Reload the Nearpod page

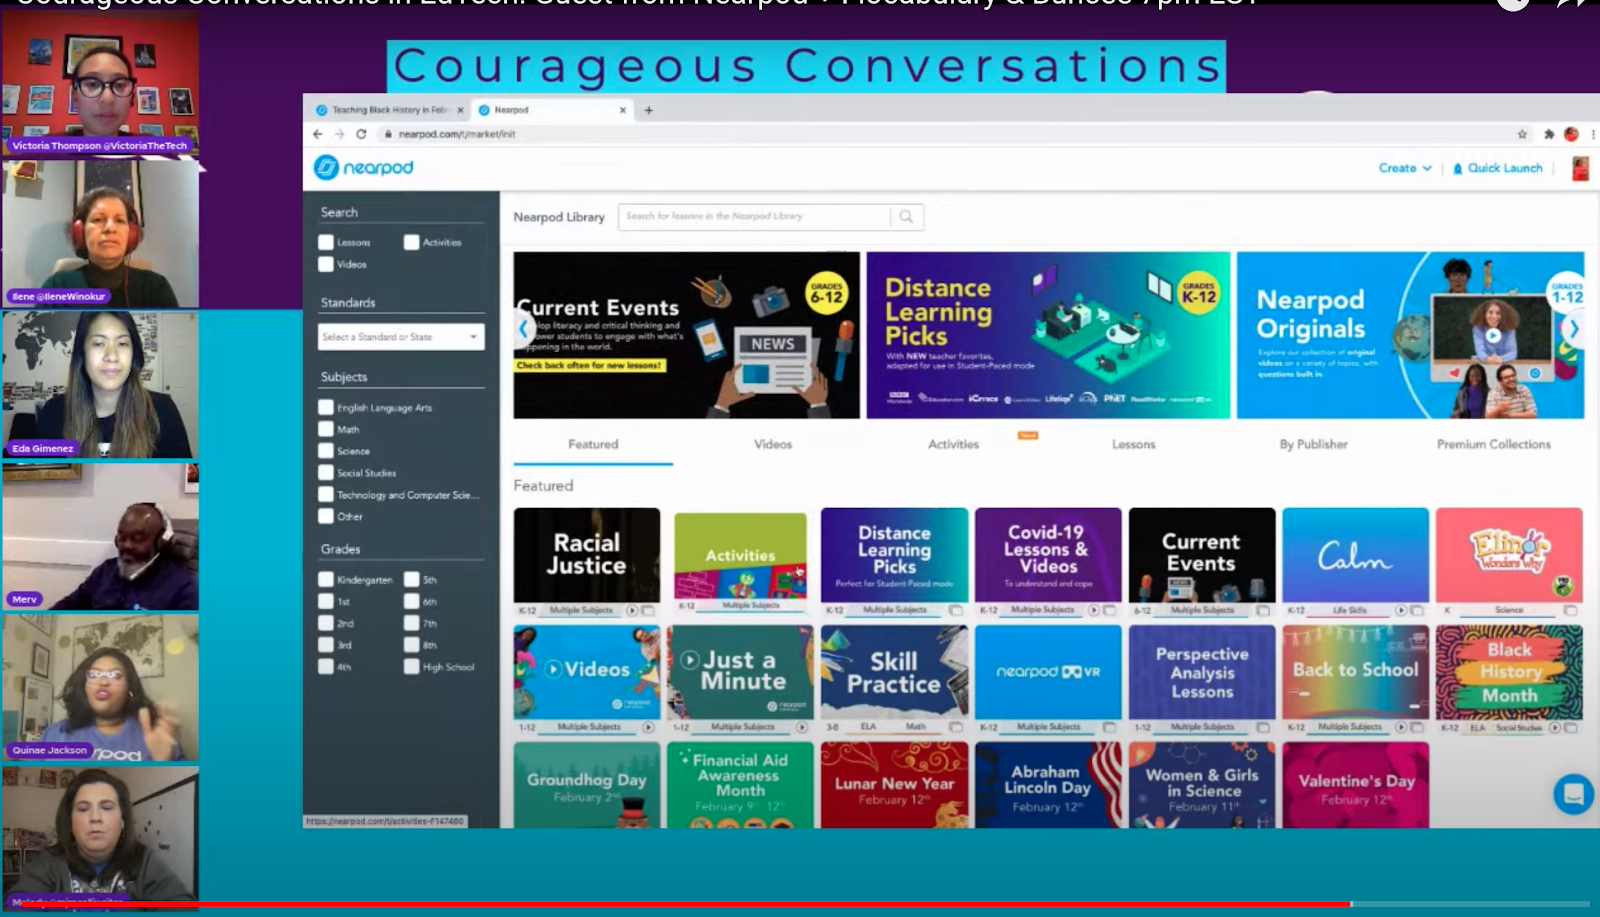point(361,134)
